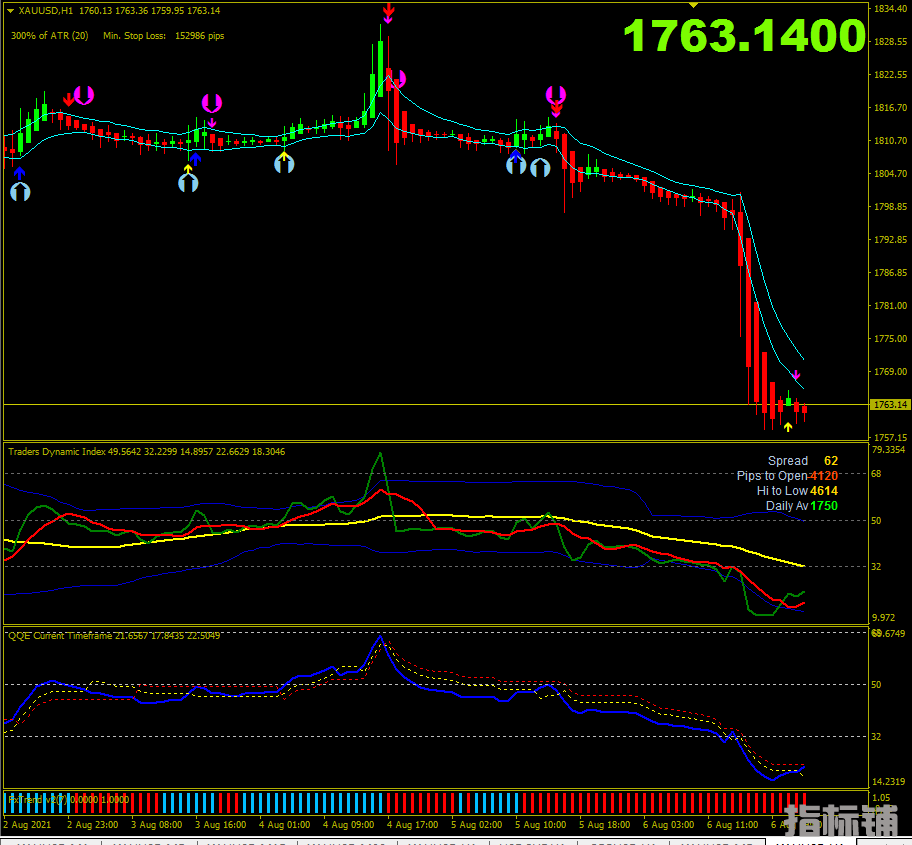The image size is (912, 845).
Task: Click the rightmost light-blue circled up arrow
Action: point(540,167)
